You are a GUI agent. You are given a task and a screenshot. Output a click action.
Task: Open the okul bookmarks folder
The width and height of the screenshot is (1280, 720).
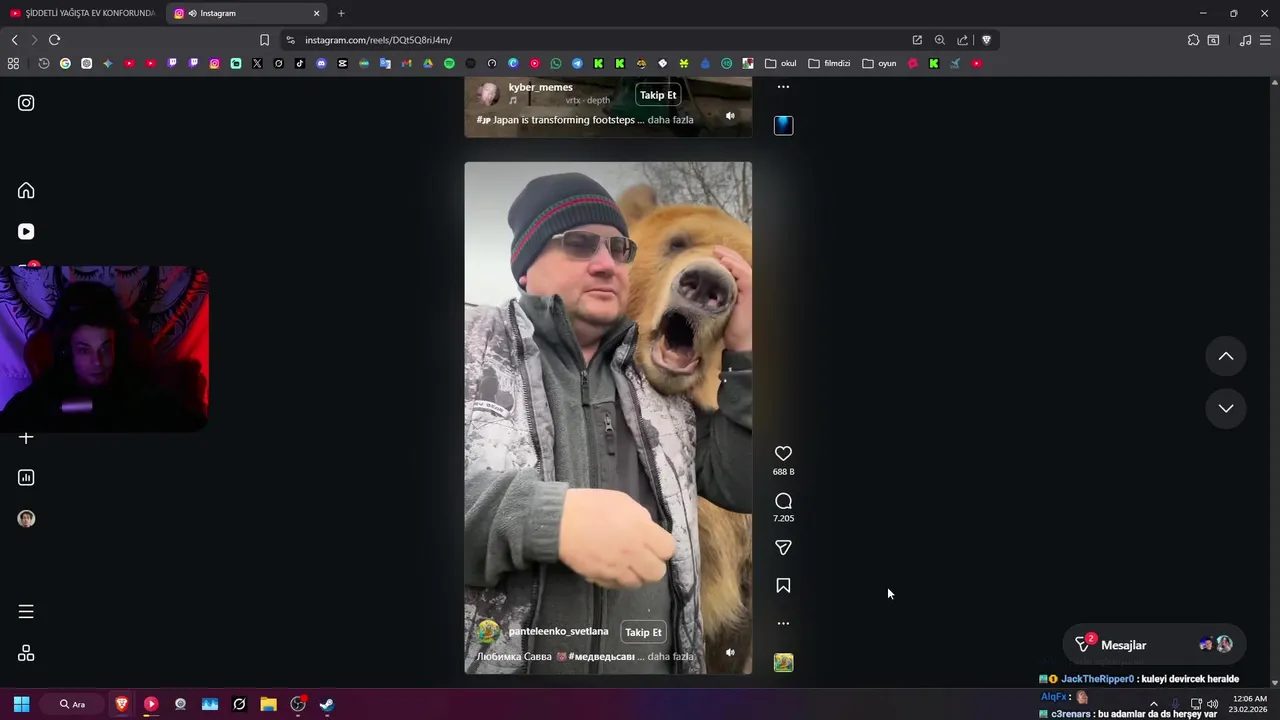point(781,63)
